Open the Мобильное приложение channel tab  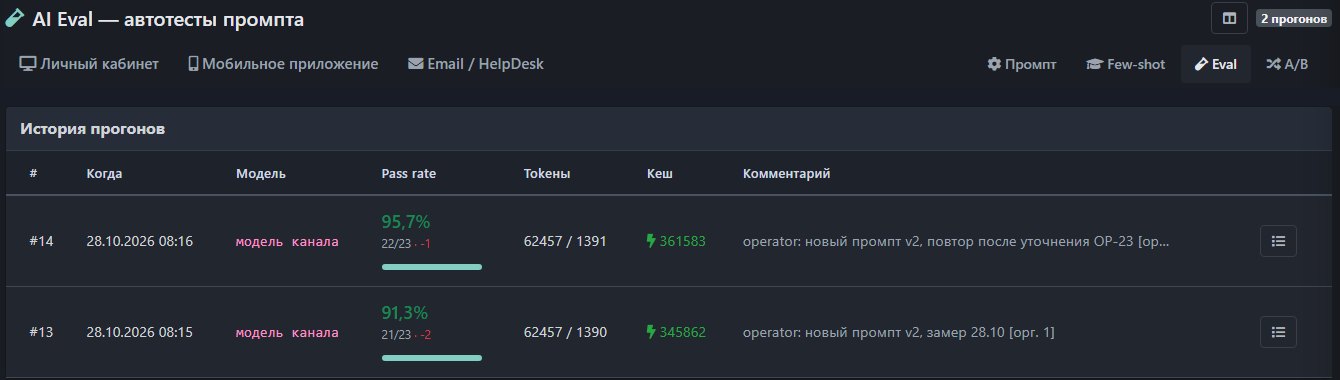point(283,64)
